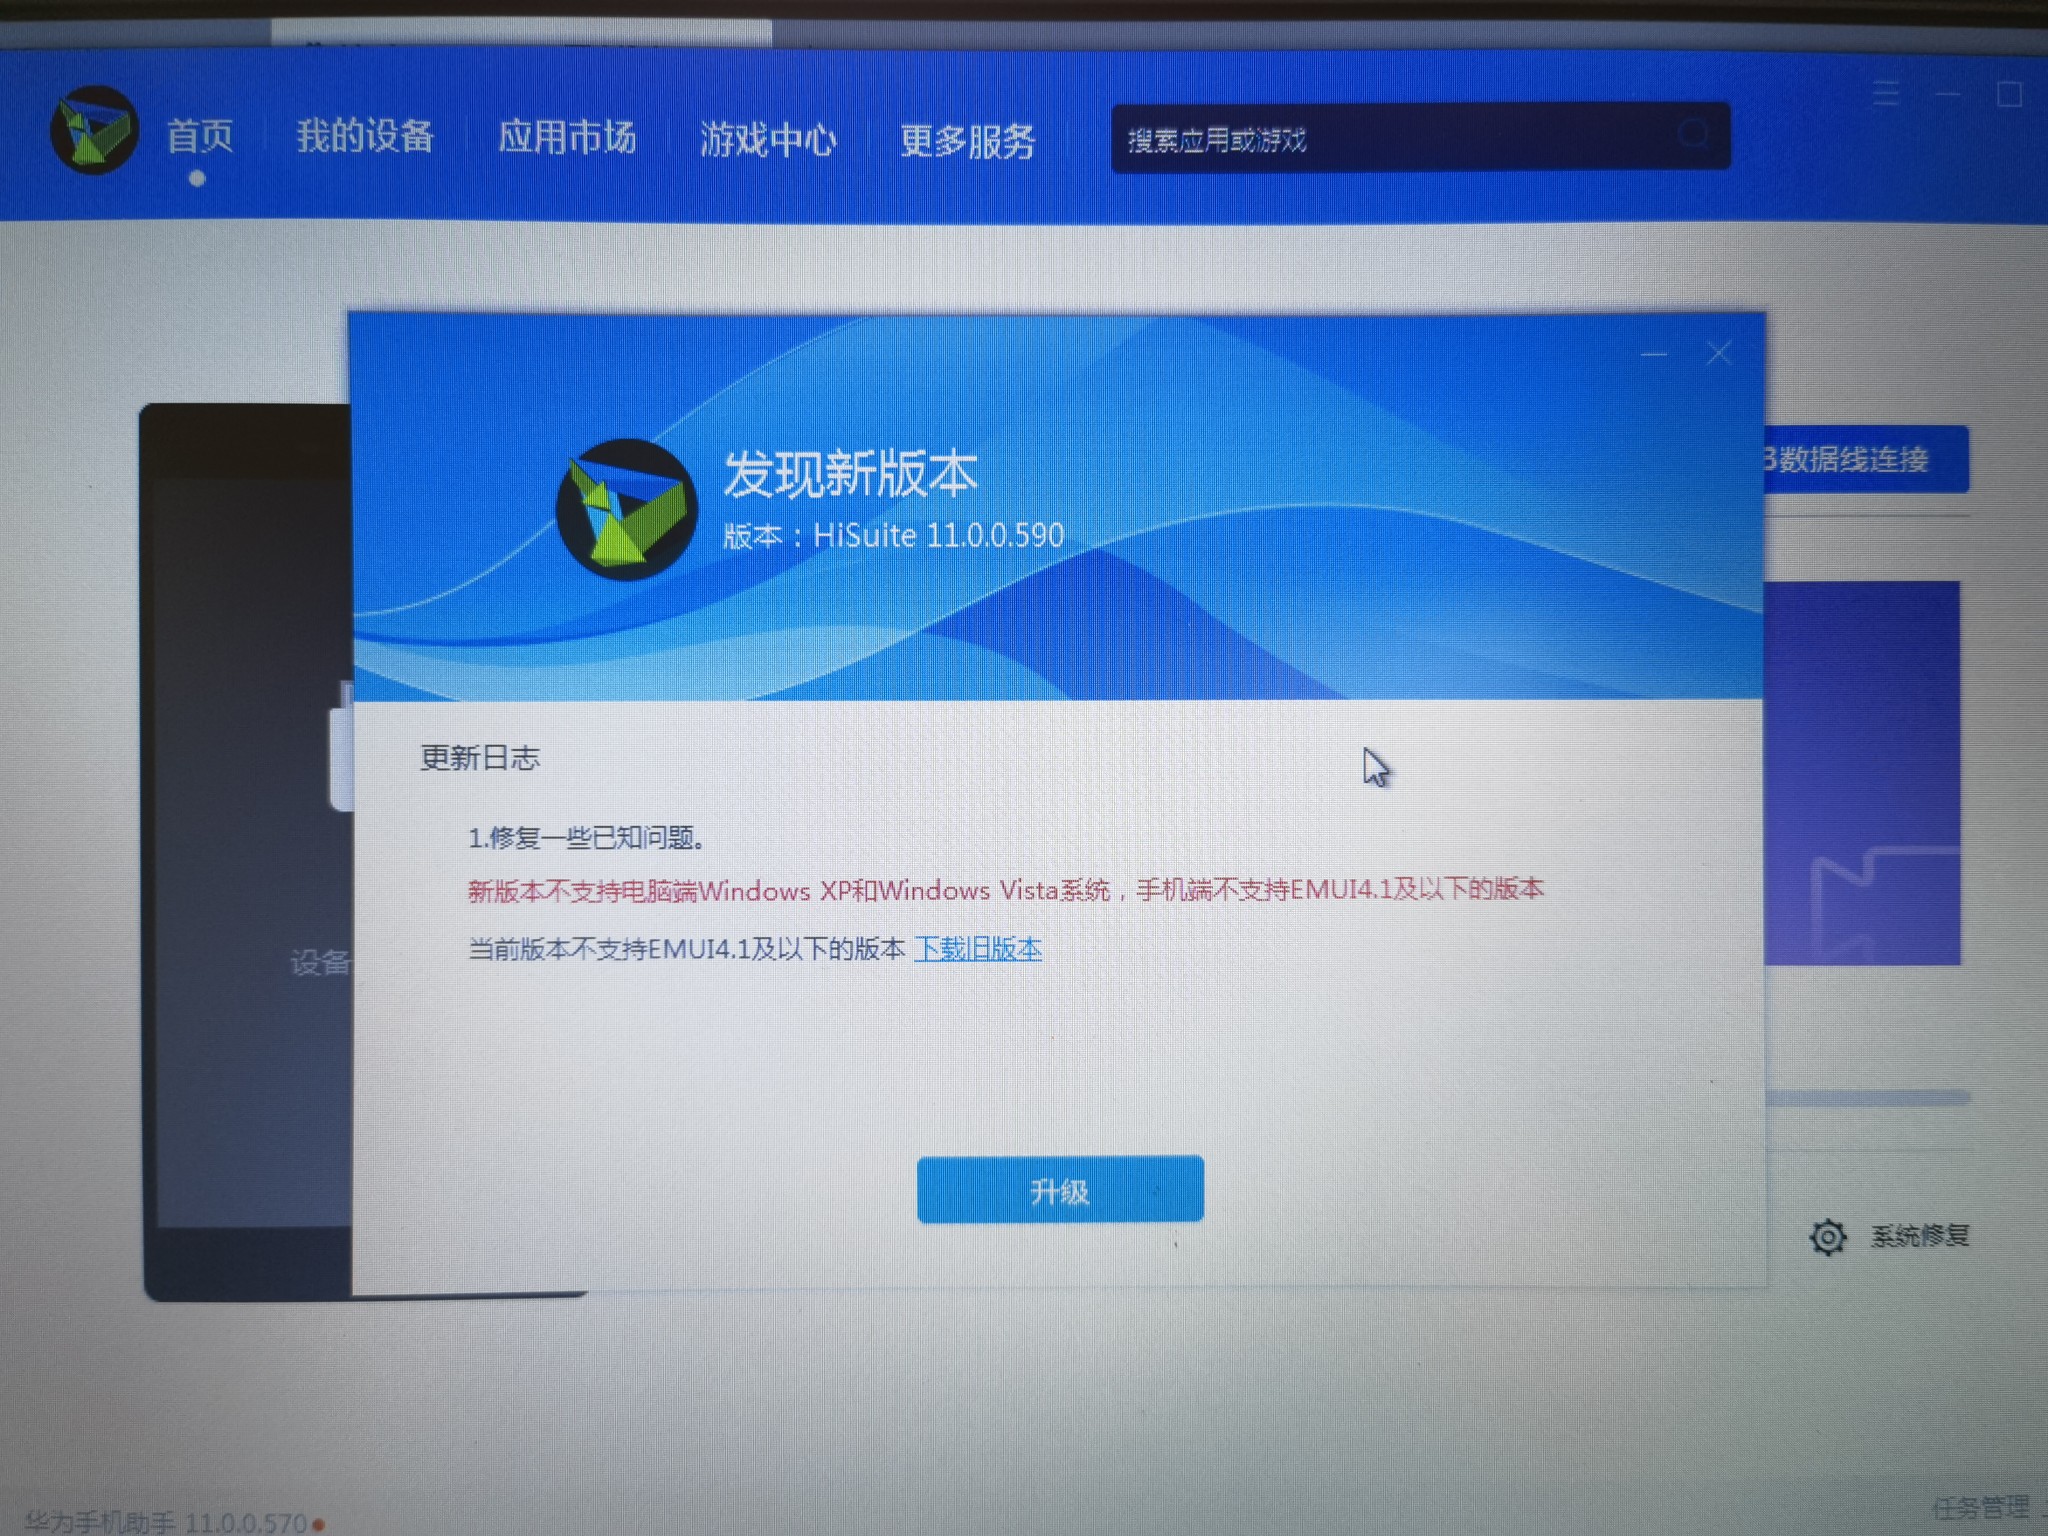Go to 游戏中心 tab
Screen dimensions: 2048x1536
pos(768,139)
